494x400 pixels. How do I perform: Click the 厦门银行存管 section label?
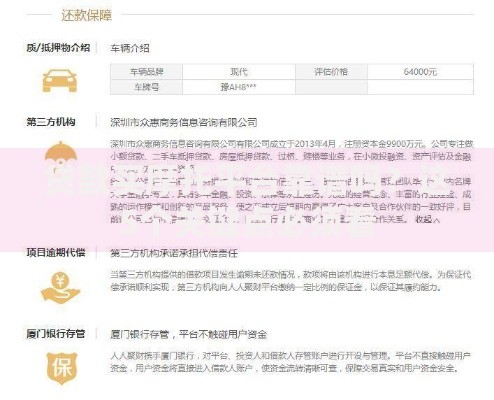point(56,334)
